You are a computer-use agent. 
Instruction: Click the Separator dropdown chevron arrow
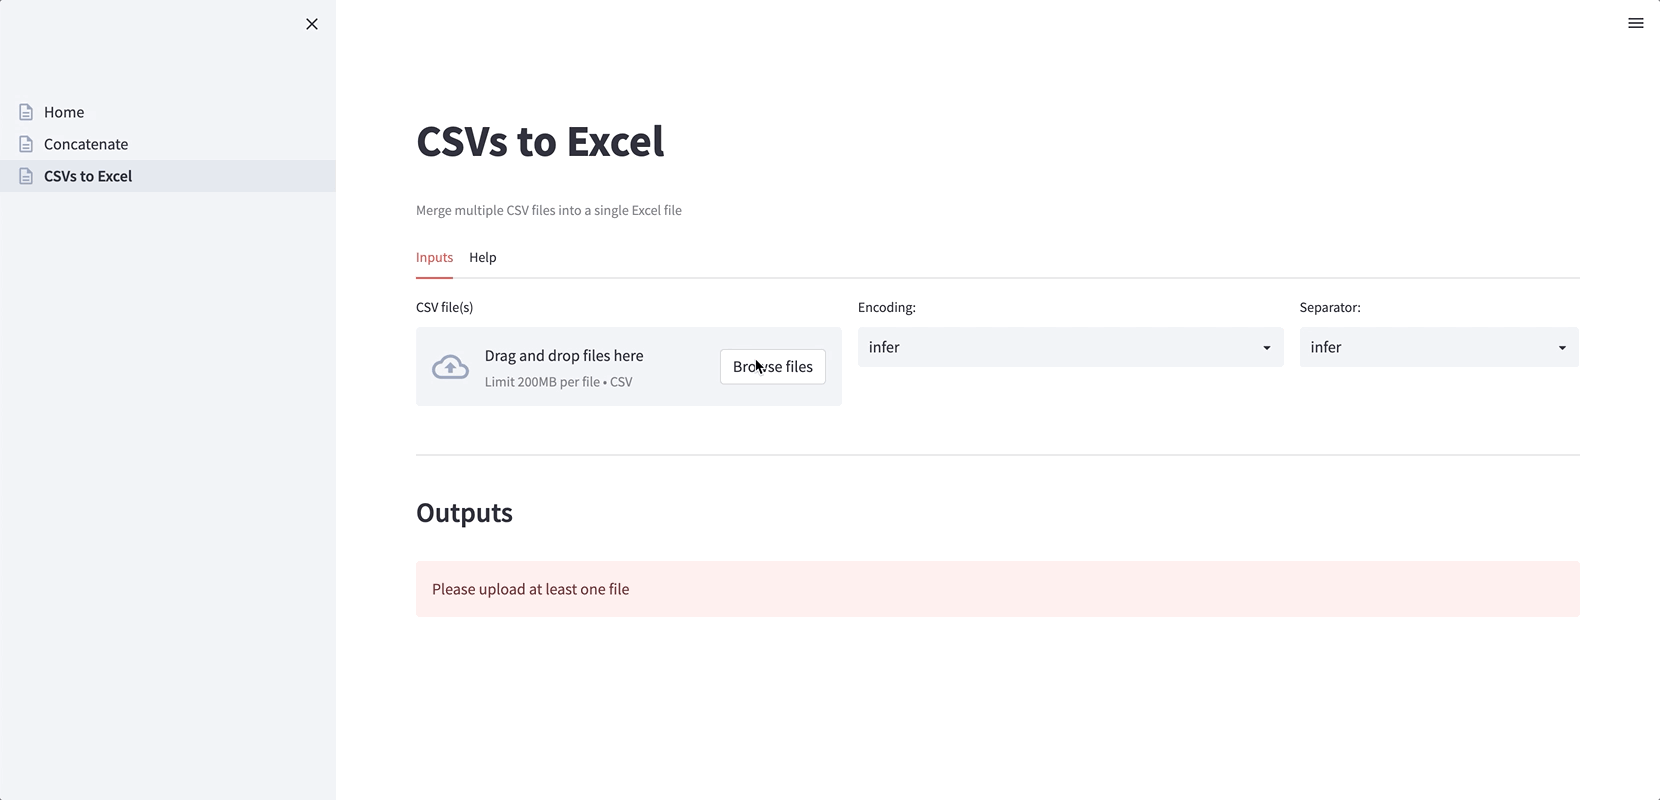coord(1562,347)
